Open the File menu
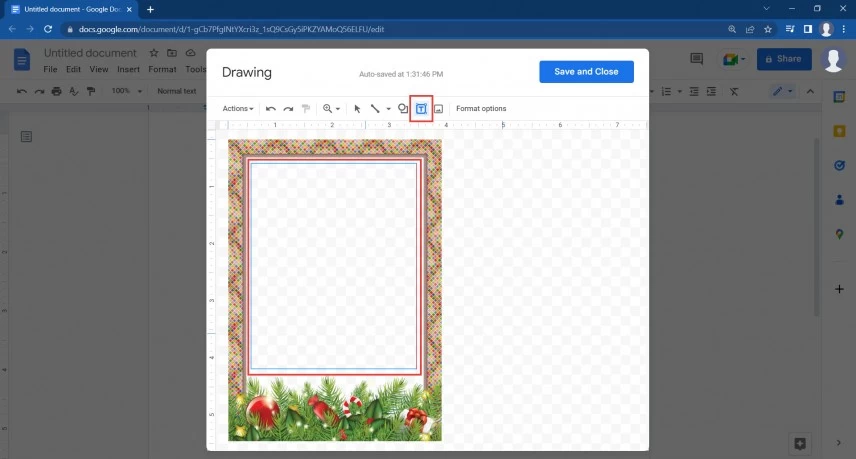 click(50, 70)
